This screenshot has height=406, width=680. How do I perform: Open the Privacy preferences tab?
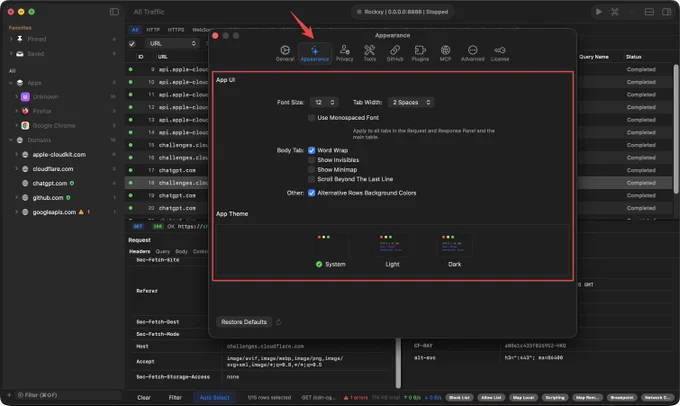(x=344, y=53)
